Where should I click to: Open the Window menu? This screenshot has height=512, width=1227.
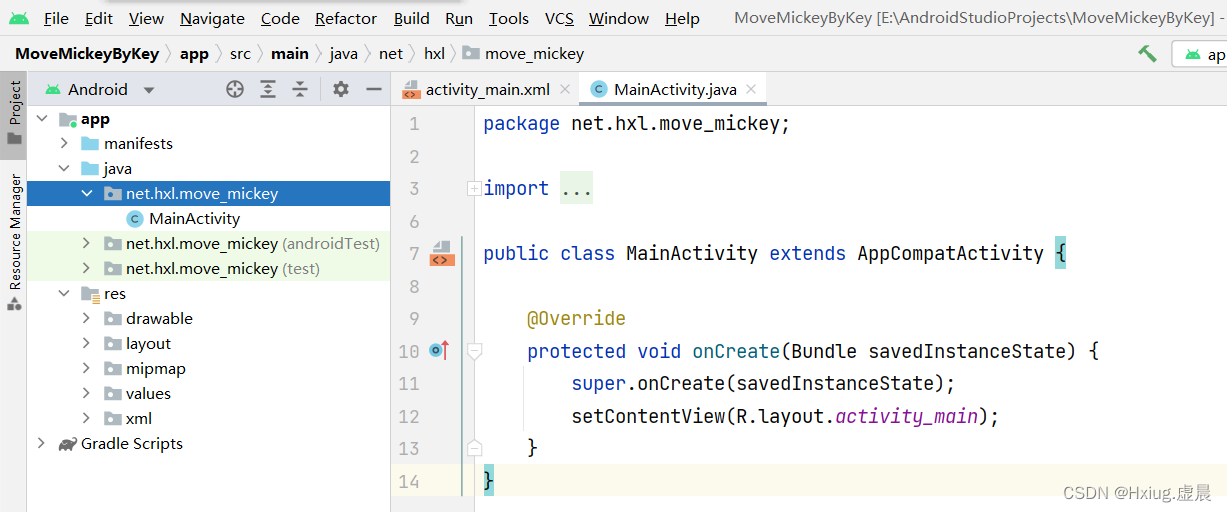(x=618, y=18)
